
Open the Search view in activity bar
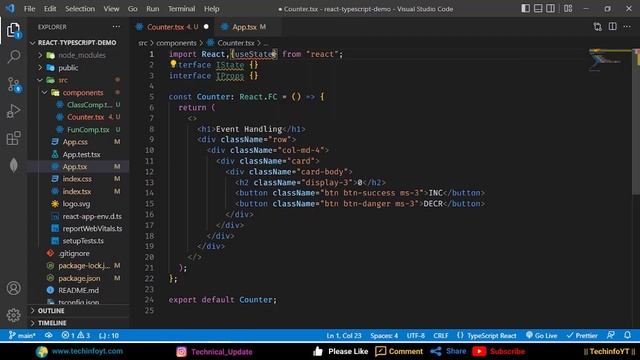13,57
